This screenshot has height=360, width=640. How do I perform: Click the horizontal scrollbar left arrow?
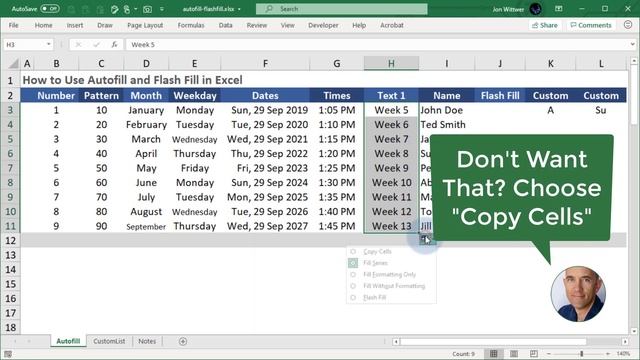[x=396, y=342]
